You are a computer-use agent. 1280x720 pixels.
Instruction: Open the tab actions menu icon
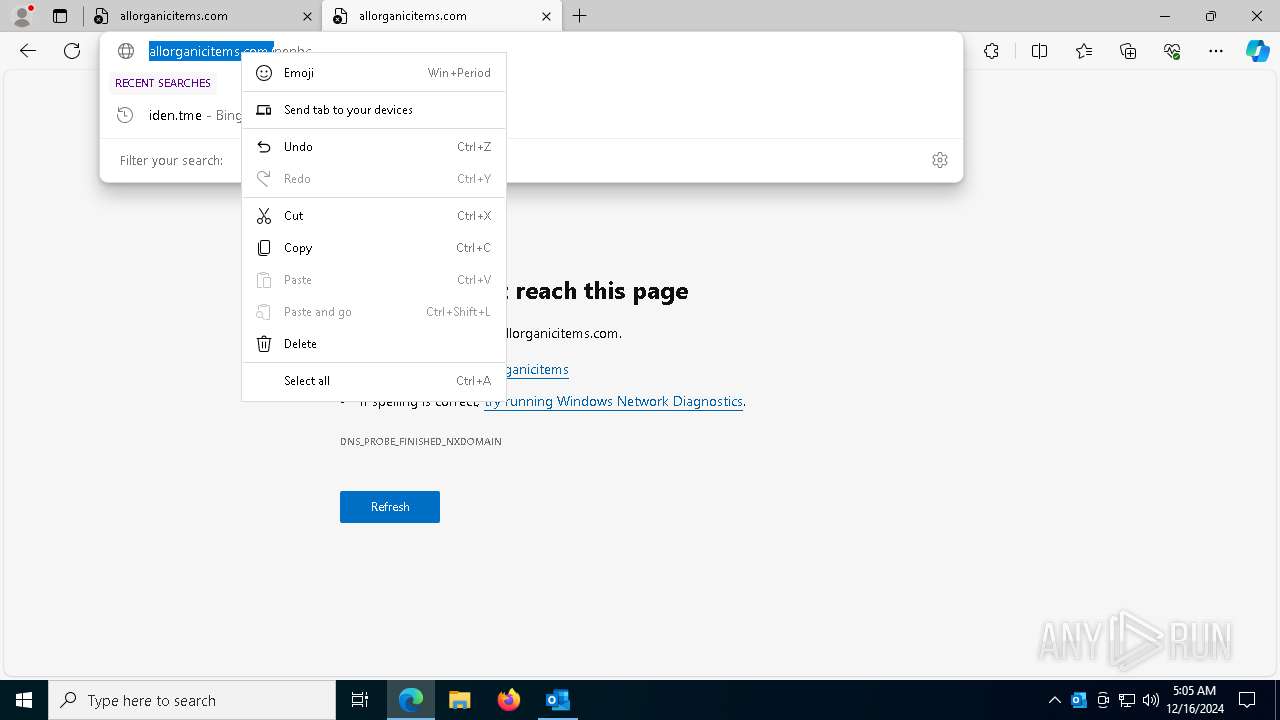click(60, 16)
